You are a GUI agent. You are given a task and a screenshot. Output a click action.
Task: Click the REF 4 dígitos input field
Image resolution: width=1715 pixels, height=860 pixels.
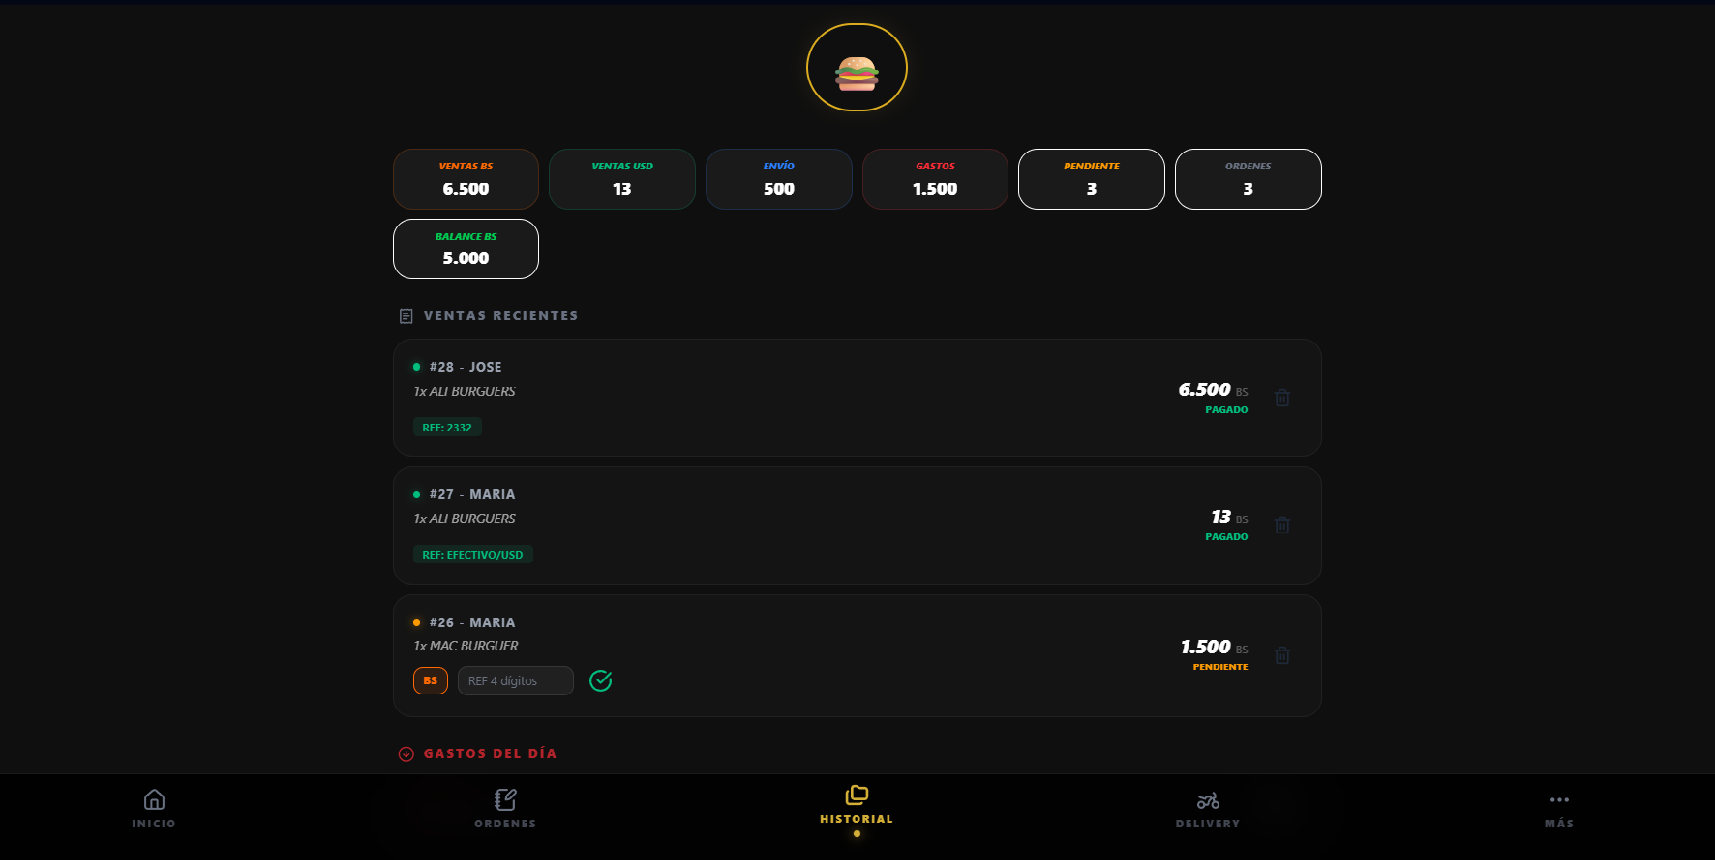(x=516, y=681)
